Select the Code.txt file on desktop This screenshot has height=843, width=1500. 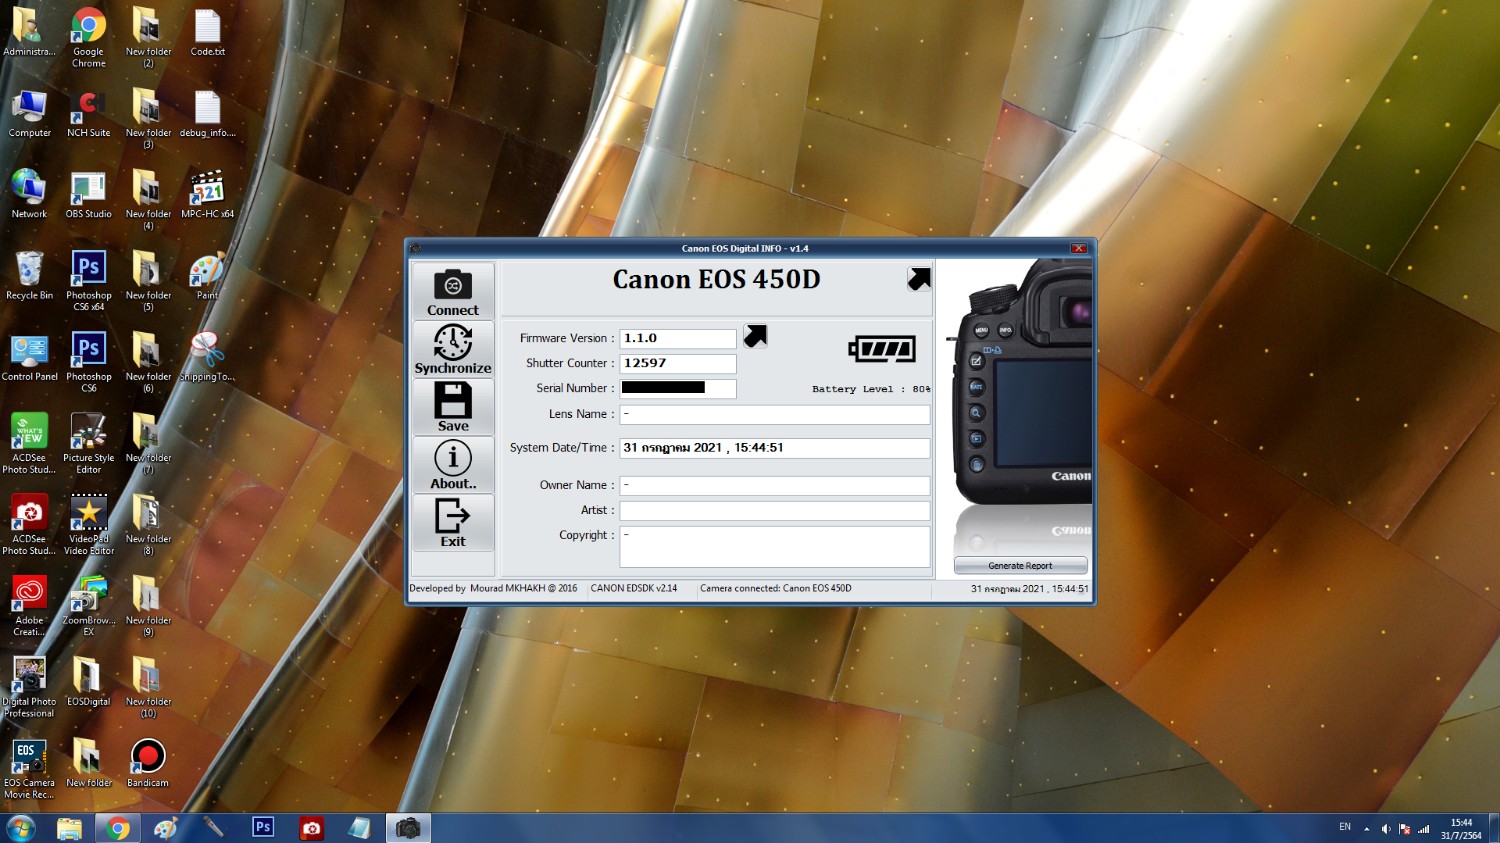tap(207, 32)
